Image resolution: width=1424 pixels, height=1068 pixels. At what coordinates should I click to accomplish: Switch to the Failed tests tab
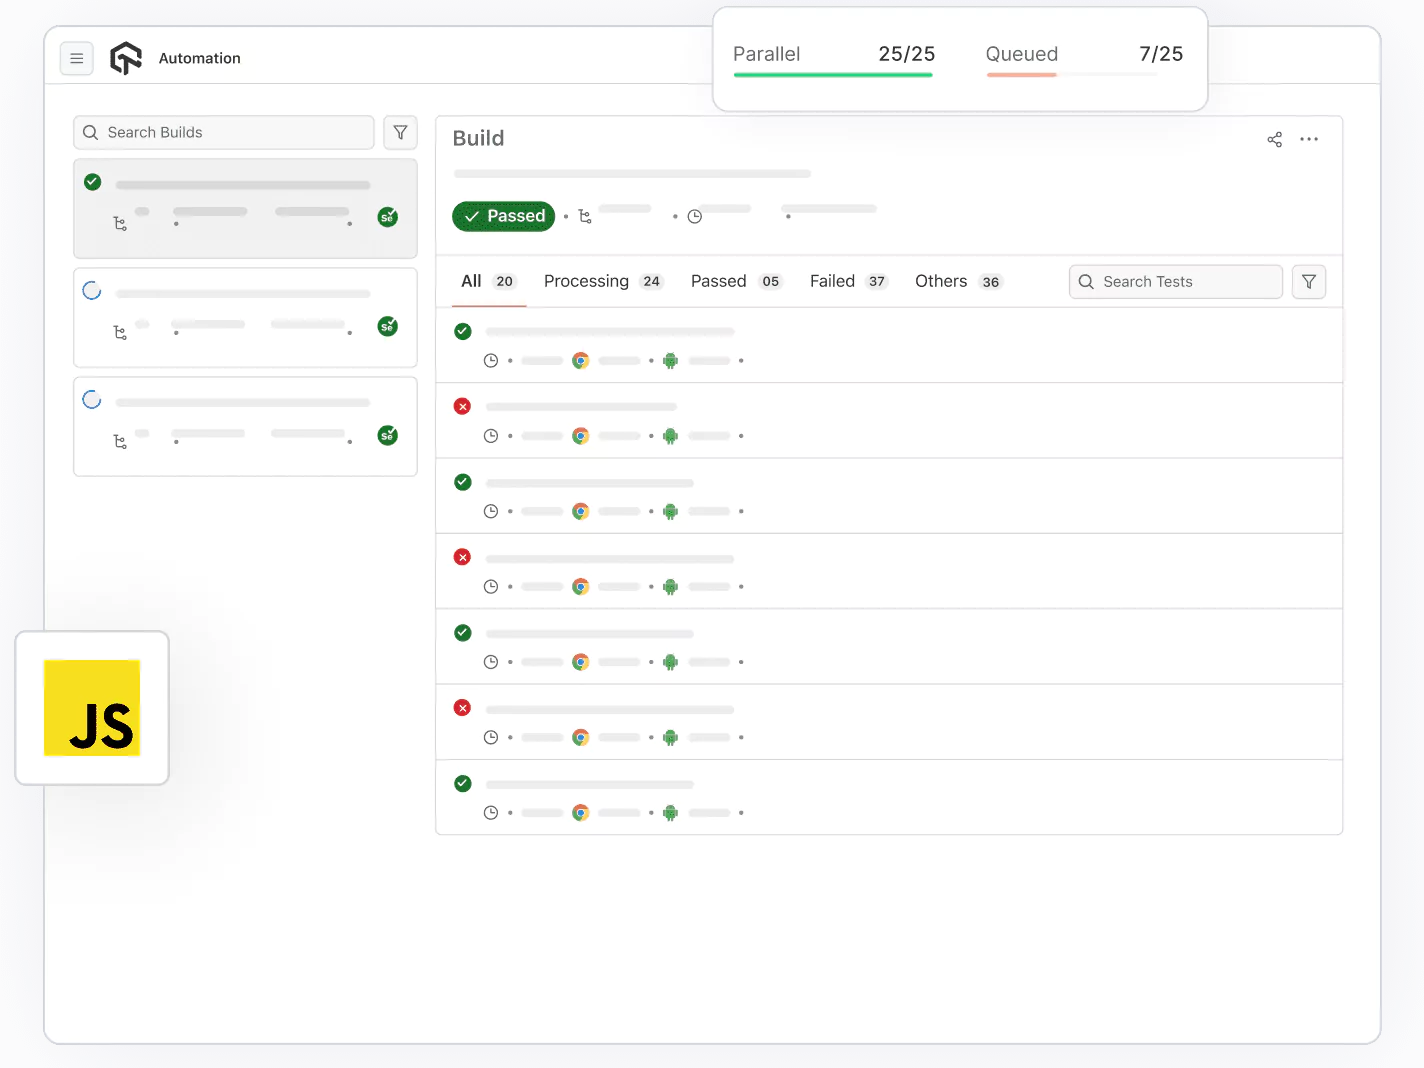832,281
